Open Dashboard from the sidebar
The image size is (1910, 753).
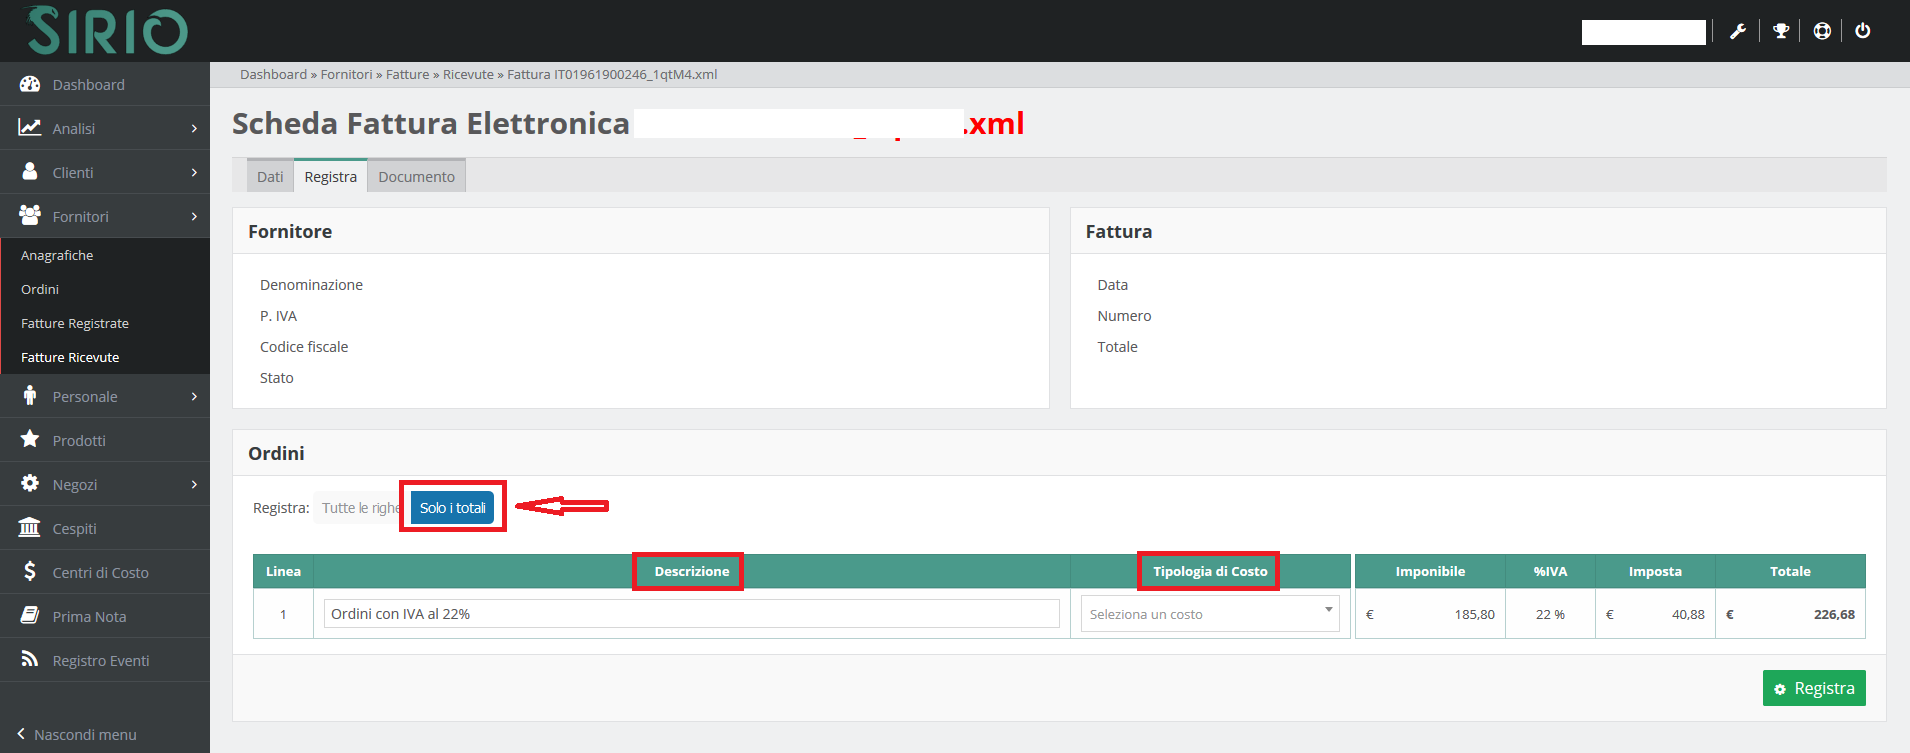(88, 85)
